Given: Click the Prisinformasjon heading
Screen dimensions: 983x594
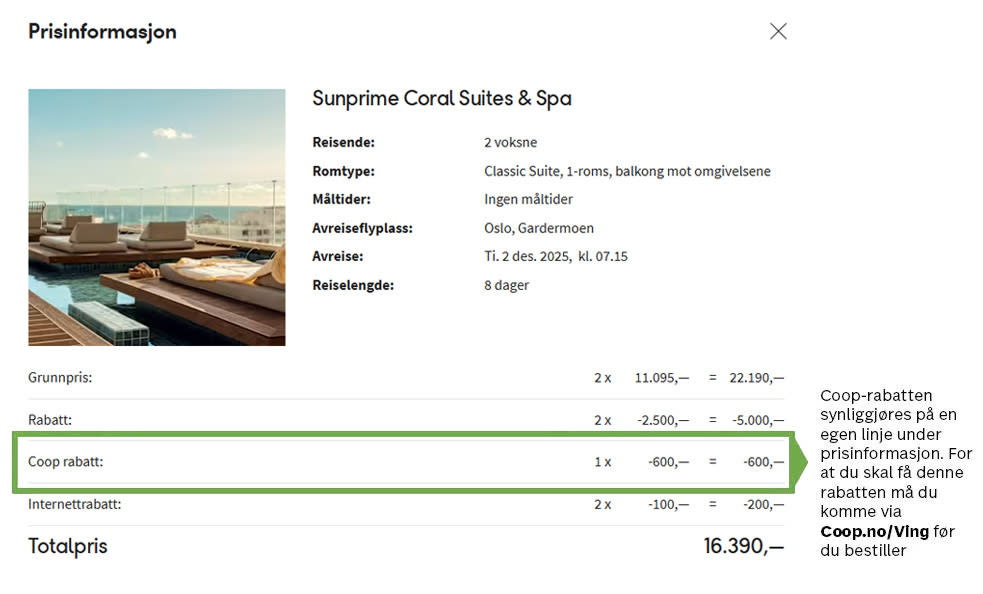Looking at the screenshot, I should [102, 32].
